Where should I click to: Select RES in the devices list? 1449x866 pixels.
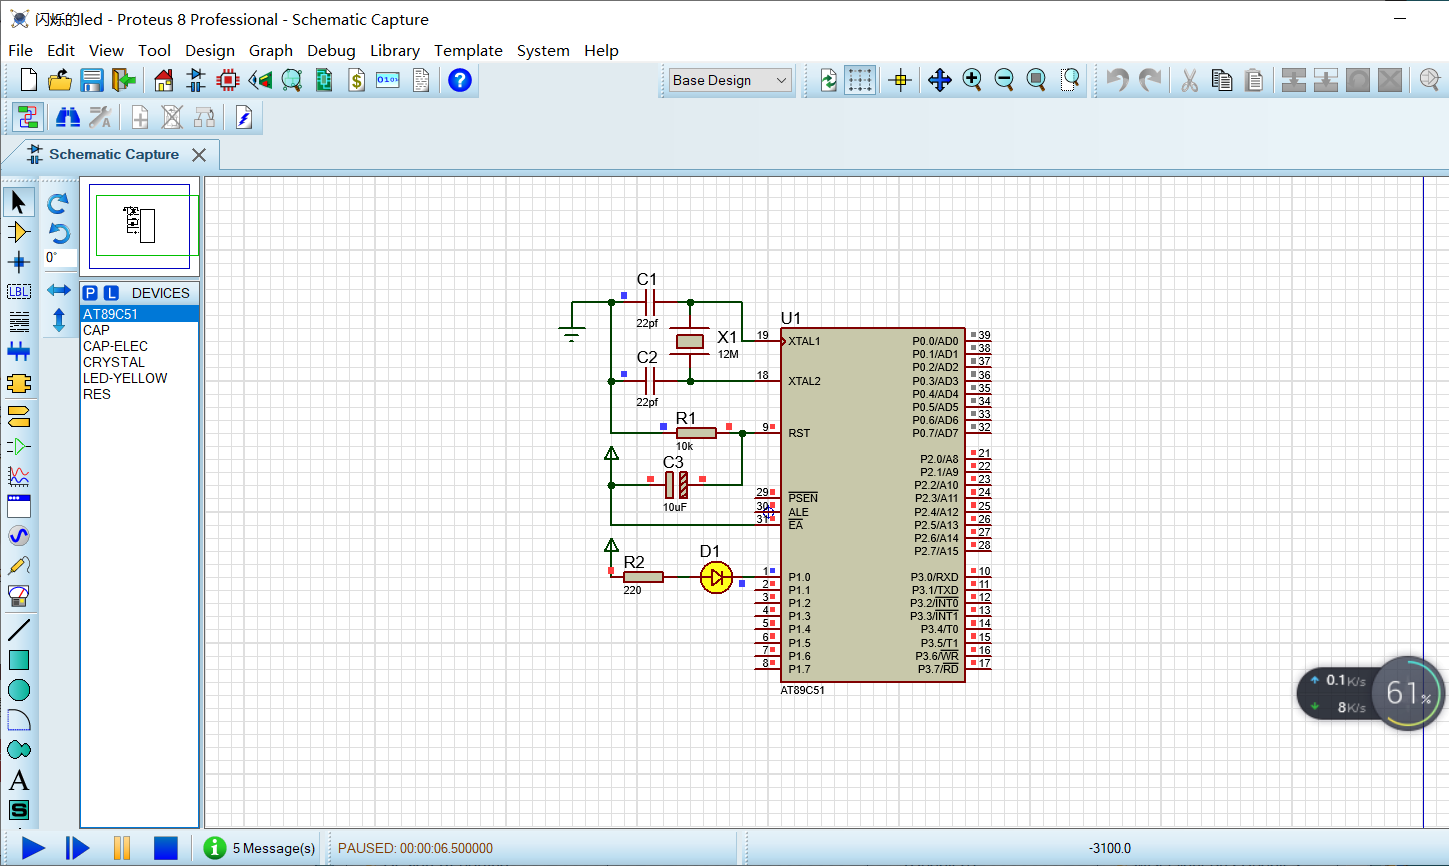point(139,394)
